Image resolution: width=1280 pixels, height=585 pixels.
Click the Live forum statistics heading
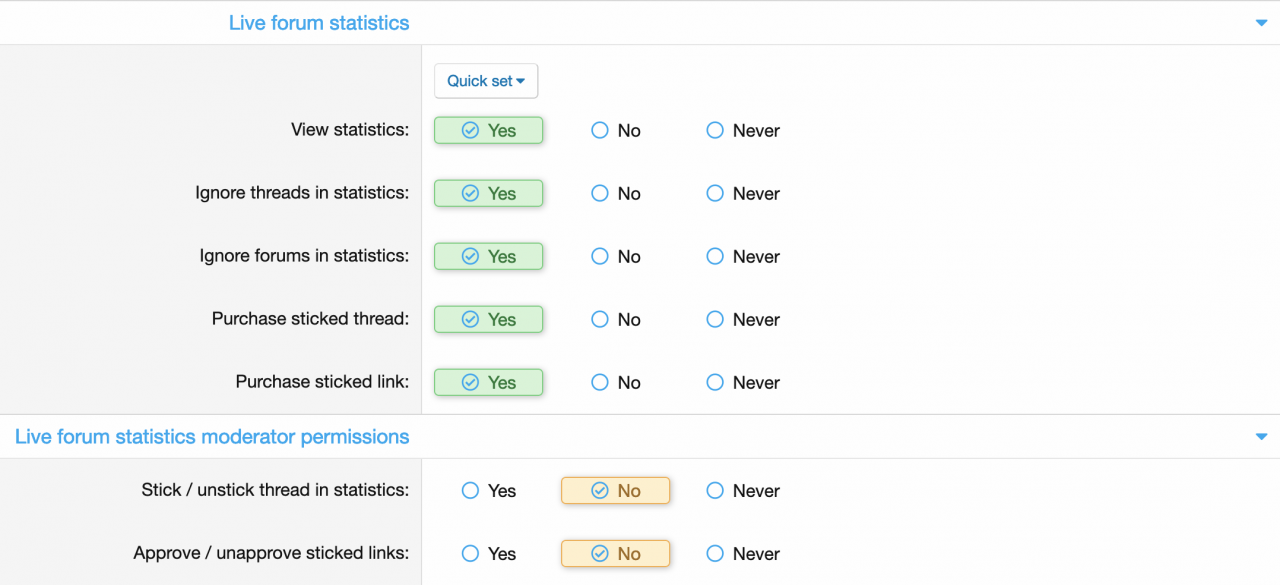[x=319, y=23]
